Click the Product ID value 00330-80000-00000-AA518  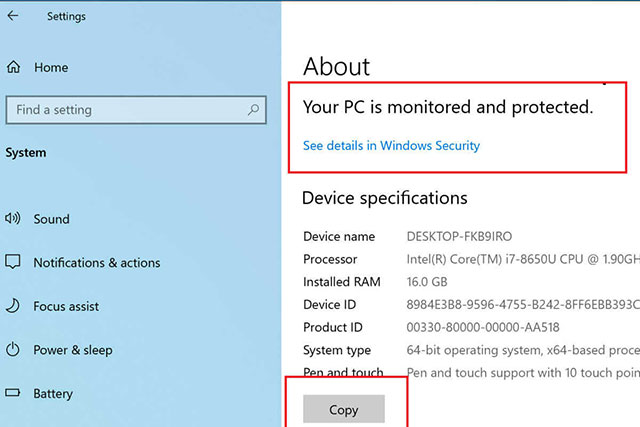point(483,327)
